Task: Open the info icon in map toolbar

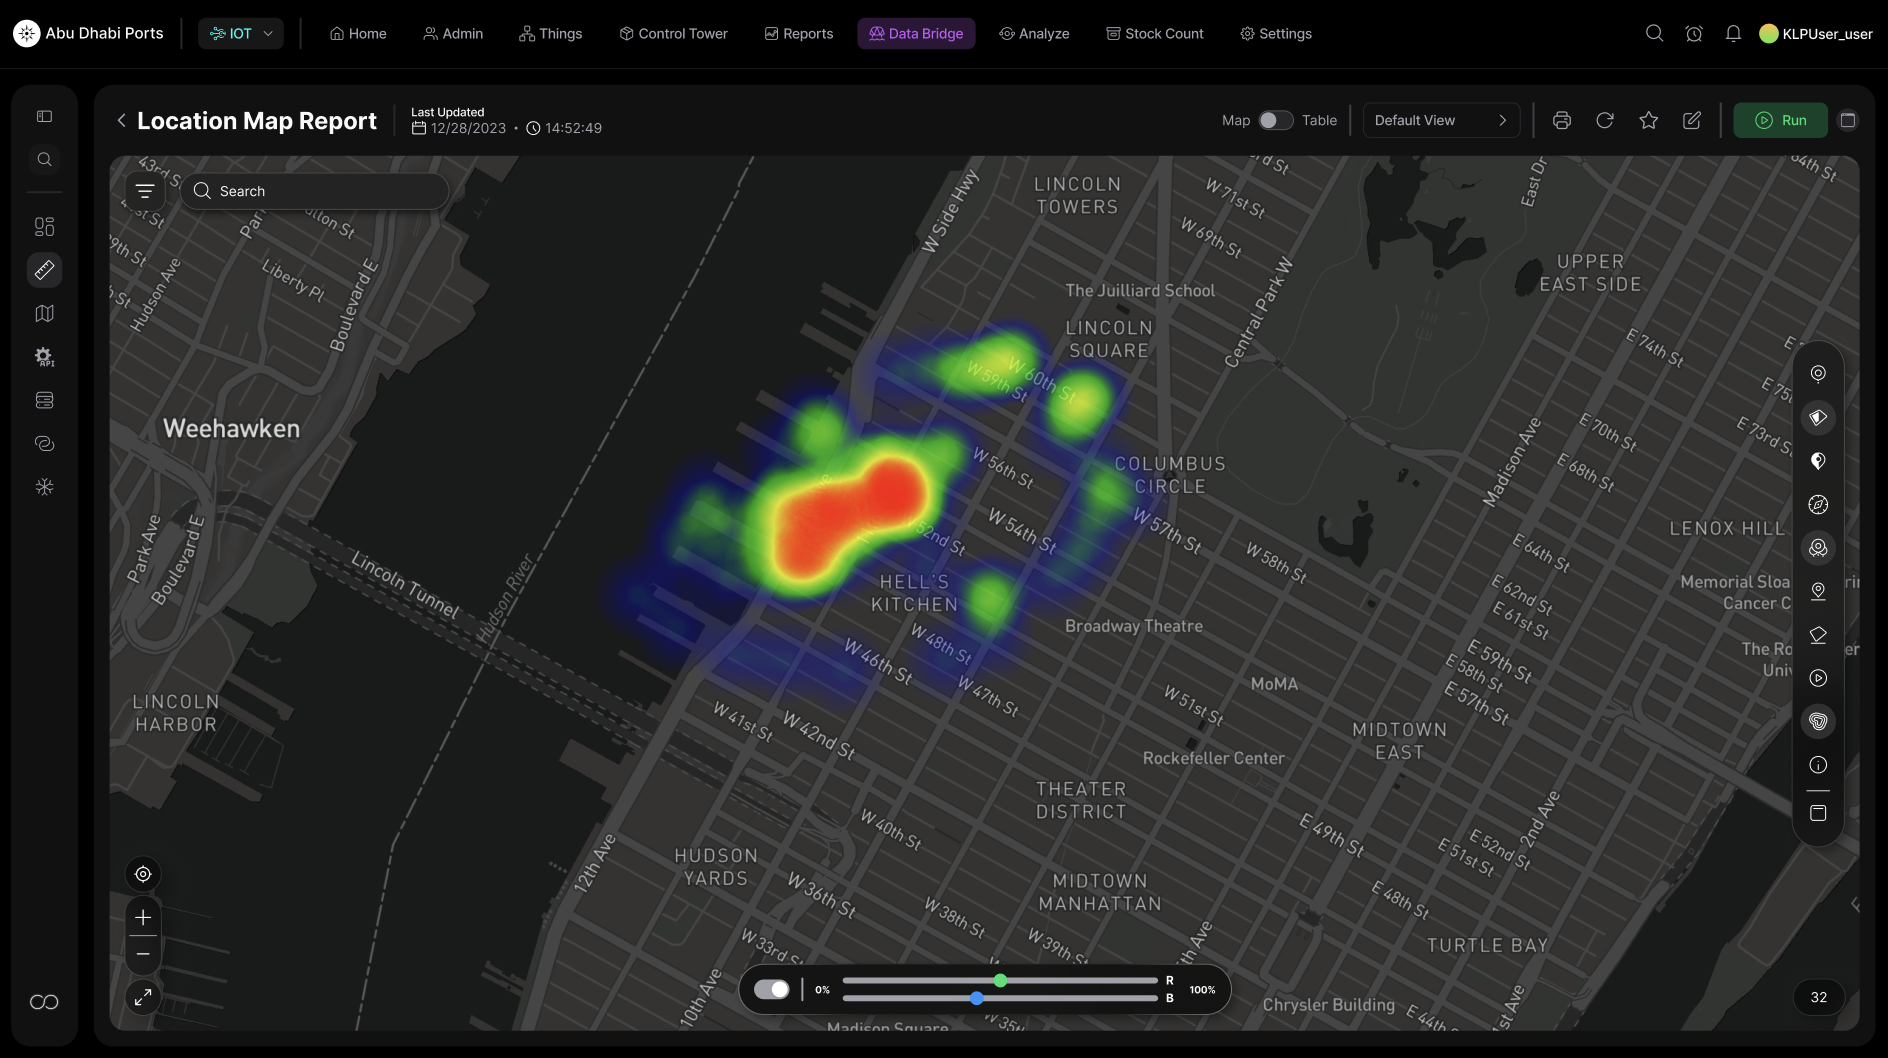Action: click(1818, 765)
